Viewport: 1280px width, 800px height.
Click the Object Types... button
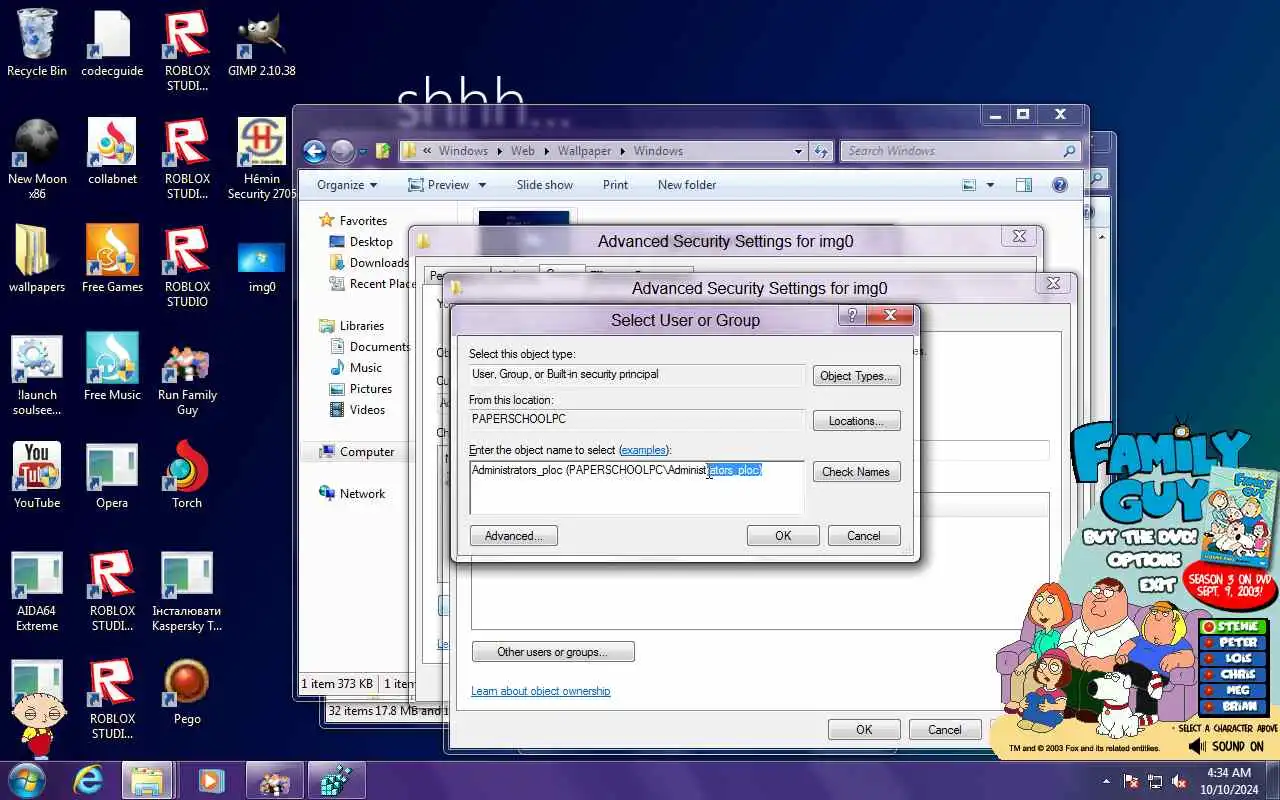857,376
